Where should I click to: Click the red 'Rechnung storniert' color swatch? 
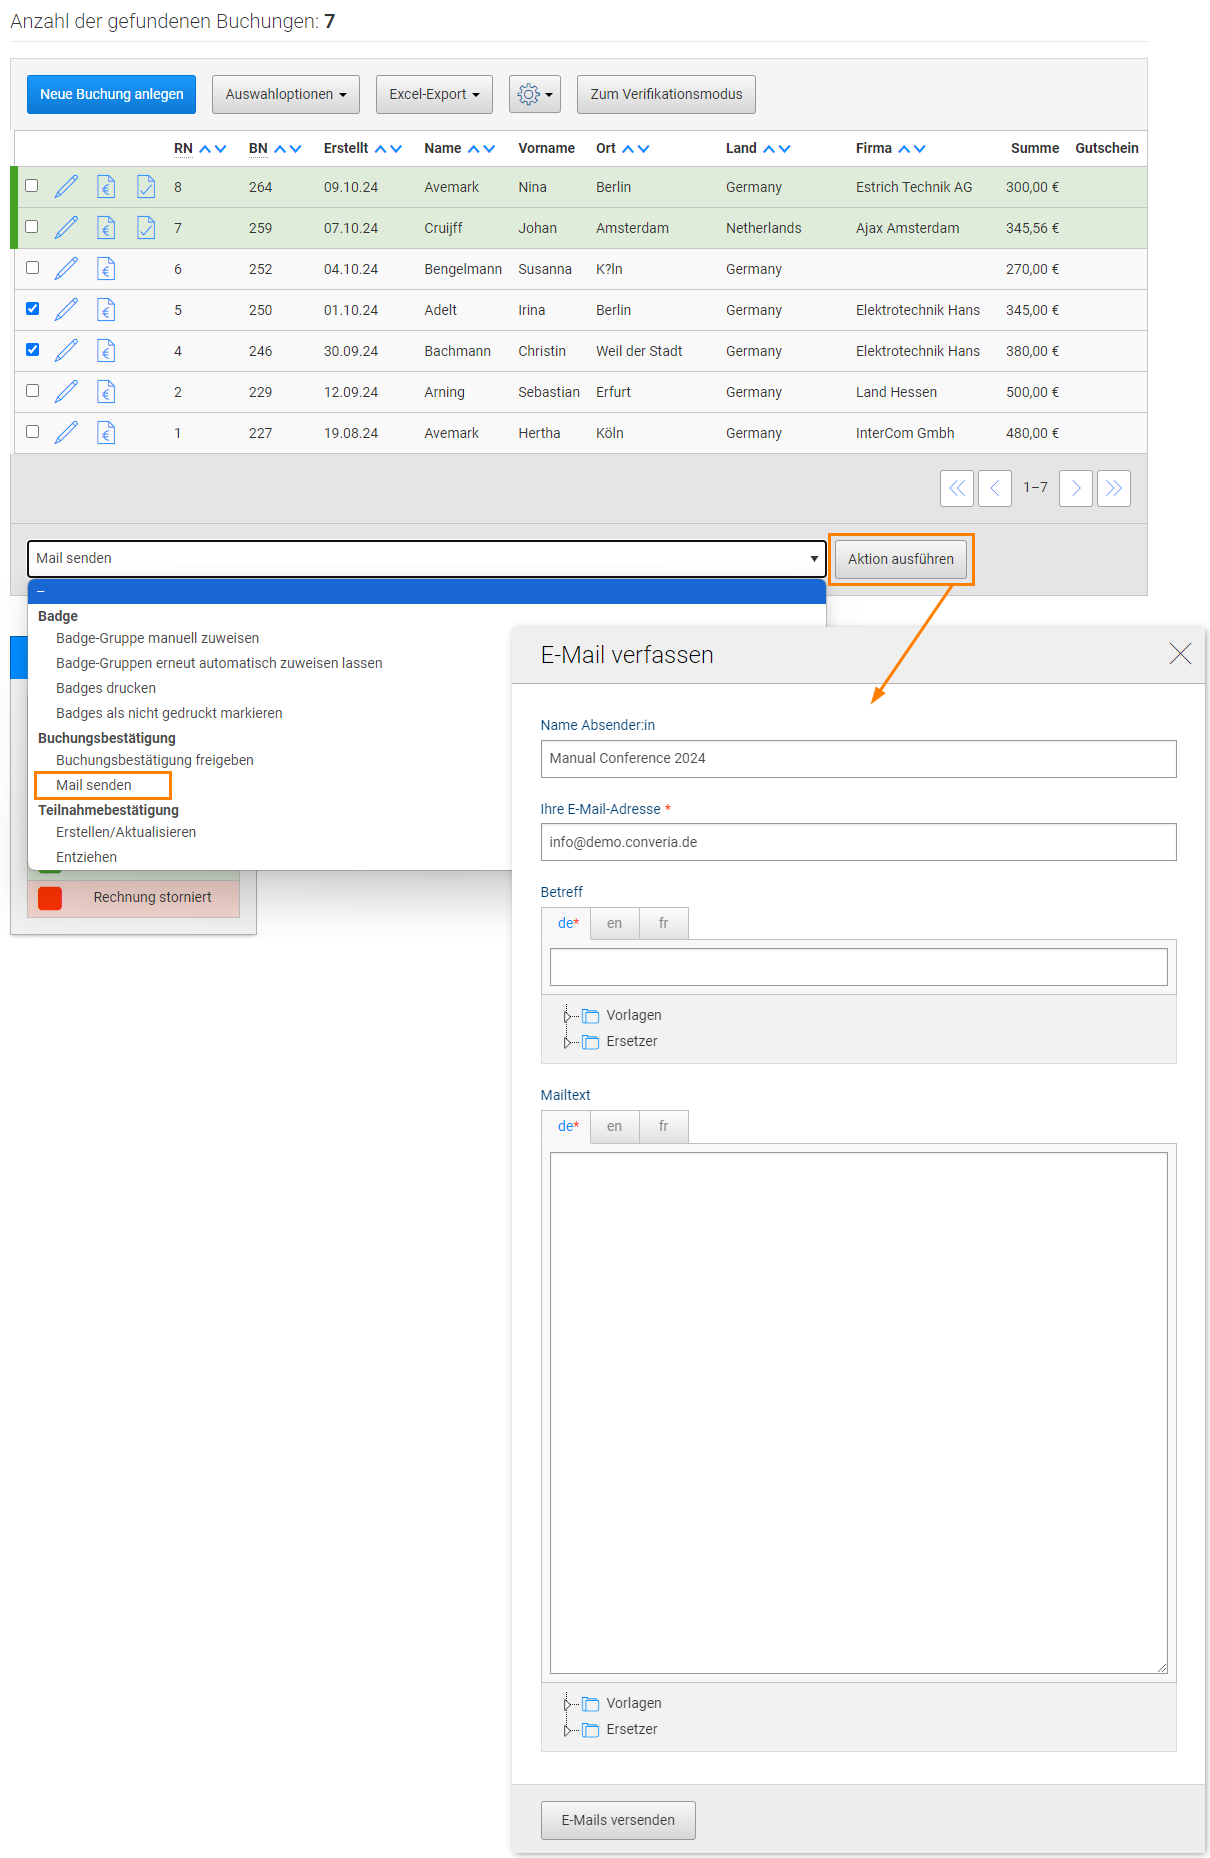[x=50, y=898]
